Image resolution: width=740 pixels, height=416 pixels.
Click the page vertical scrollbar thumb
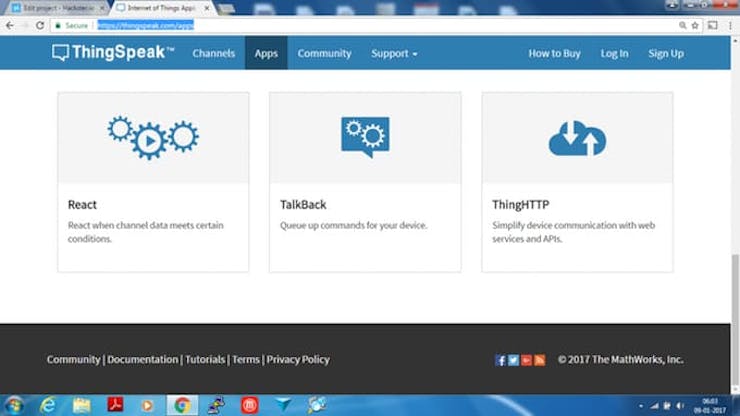pyautogui.click(x=735, y=319)
